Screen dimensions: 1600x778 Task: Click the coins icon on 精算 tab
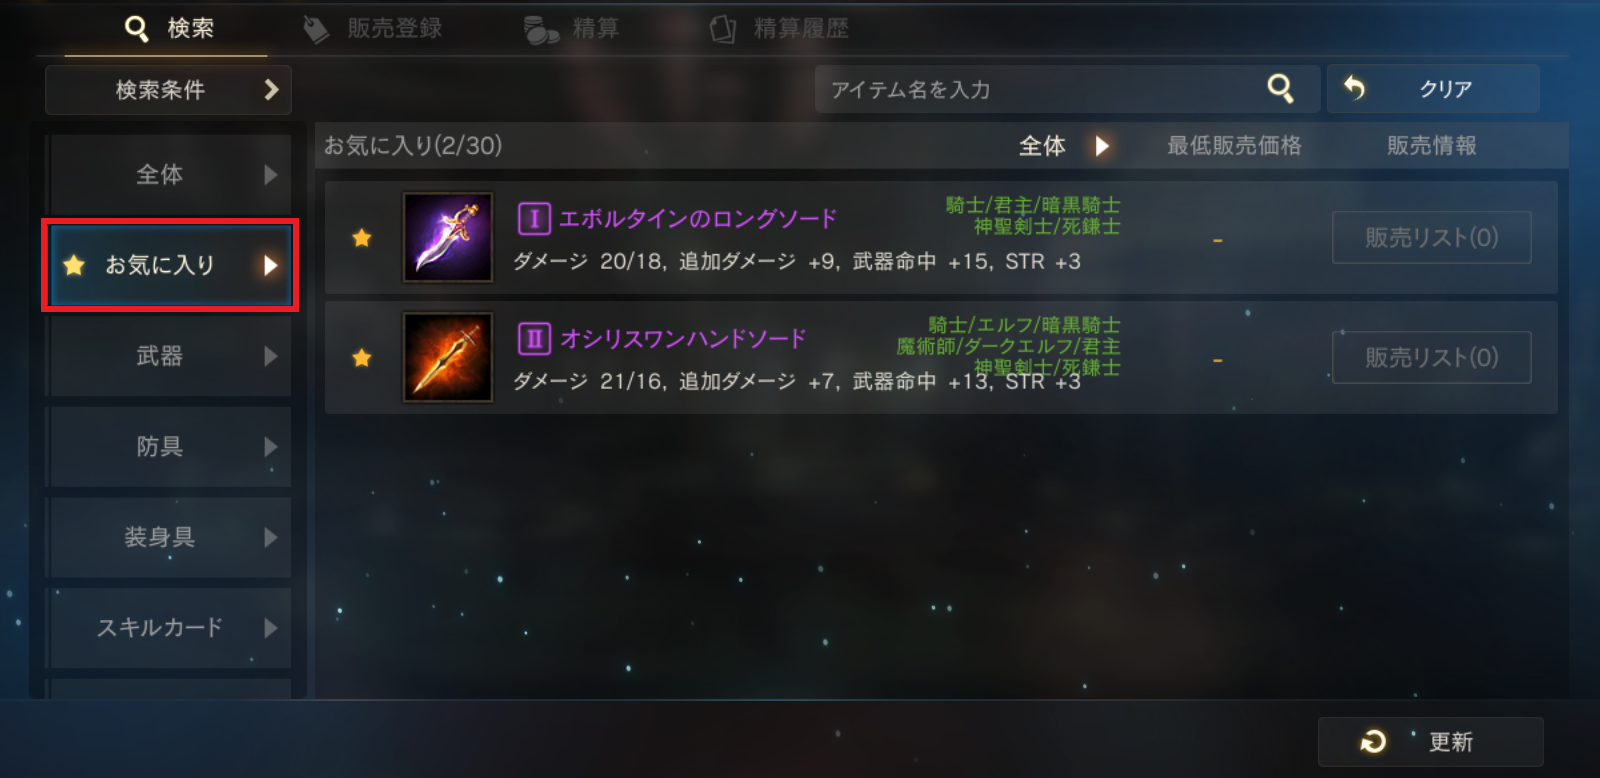click(x=541, y=30)
